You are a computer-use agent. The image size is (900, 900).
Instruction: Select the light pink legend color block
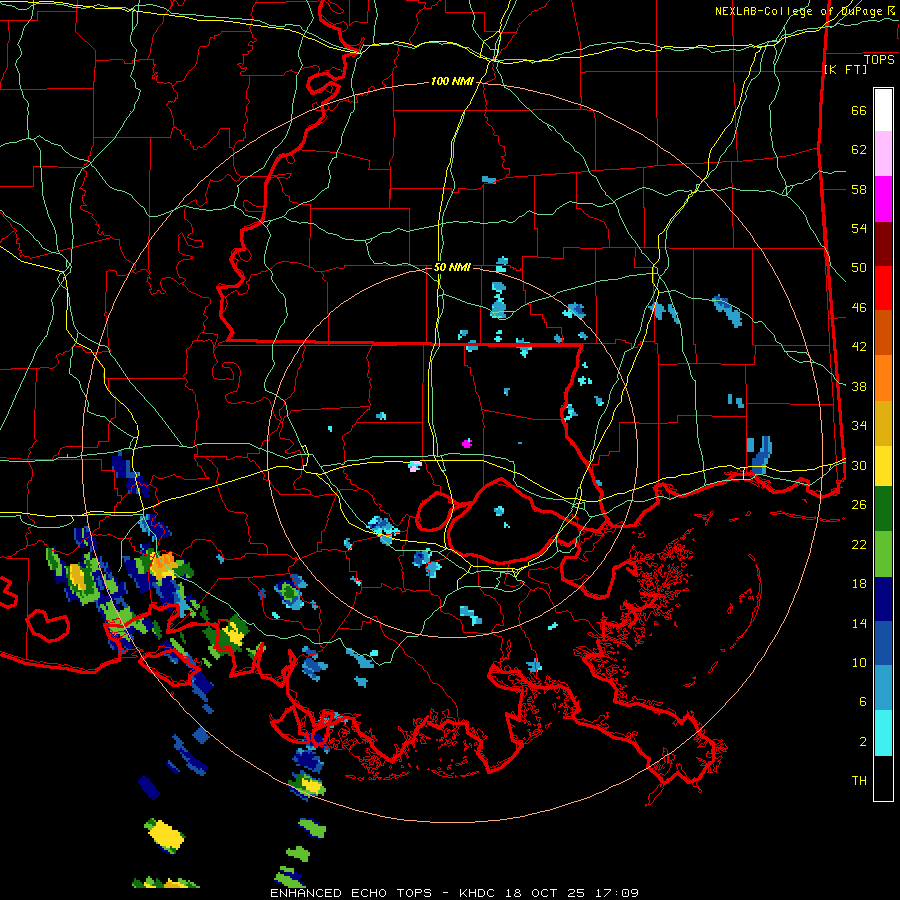[883, 154]
